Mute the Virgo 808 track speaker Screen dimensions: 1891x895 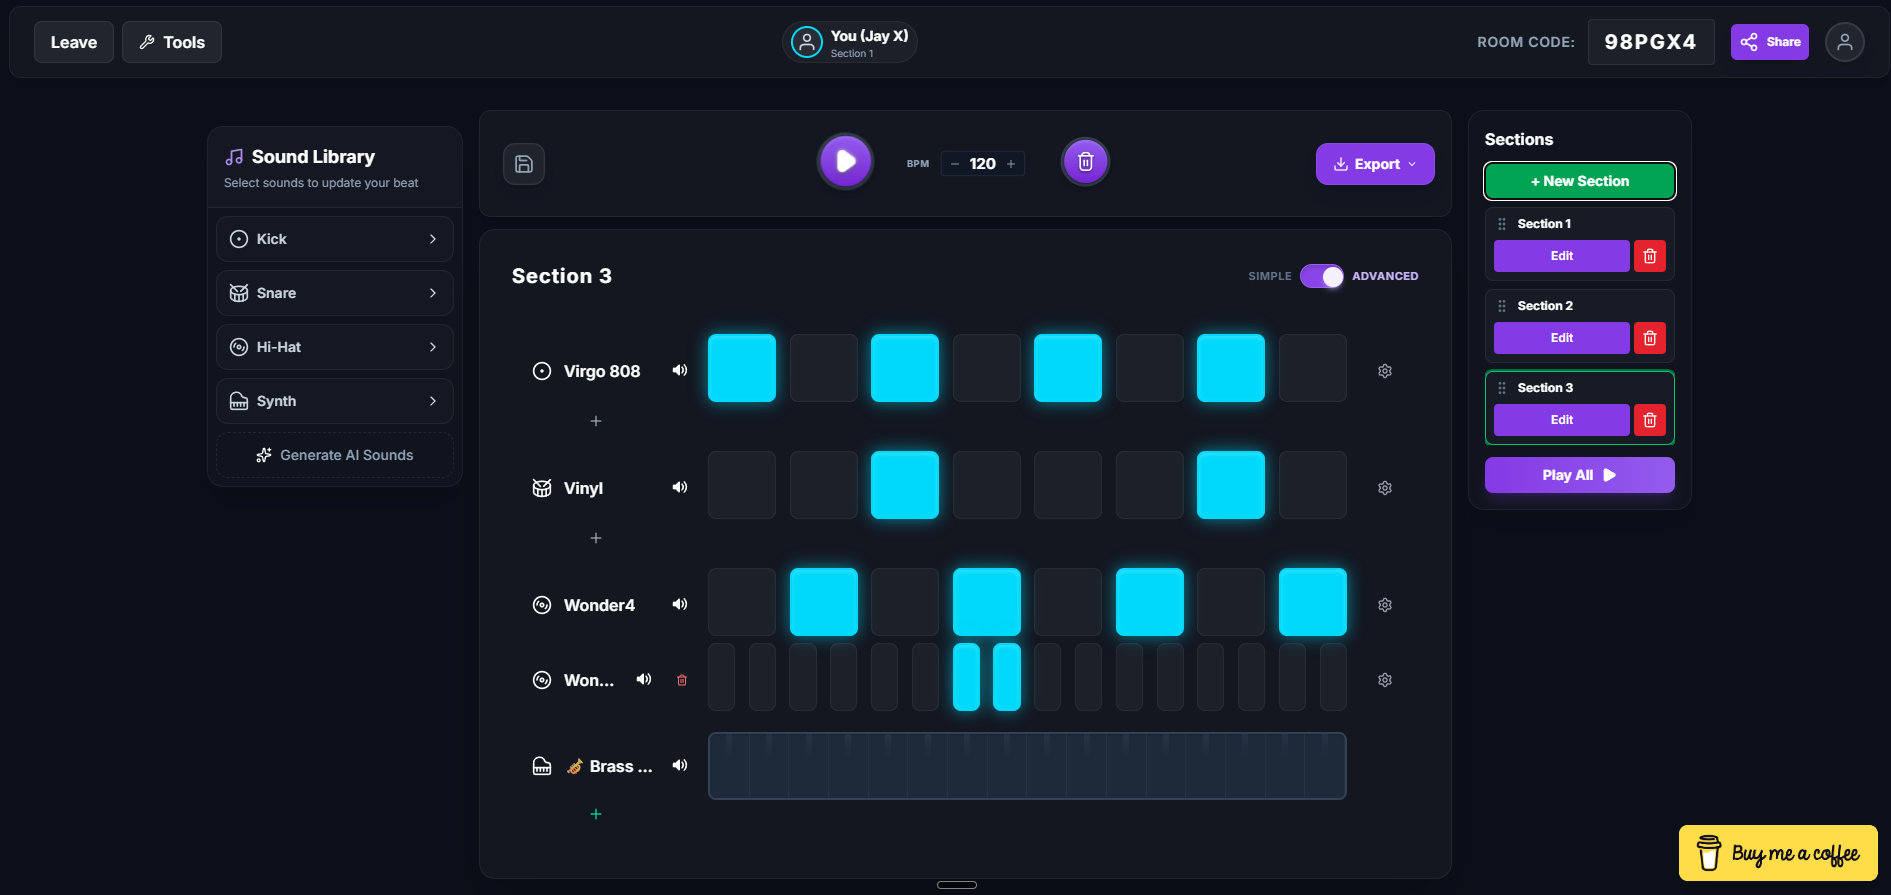[680, 371]
